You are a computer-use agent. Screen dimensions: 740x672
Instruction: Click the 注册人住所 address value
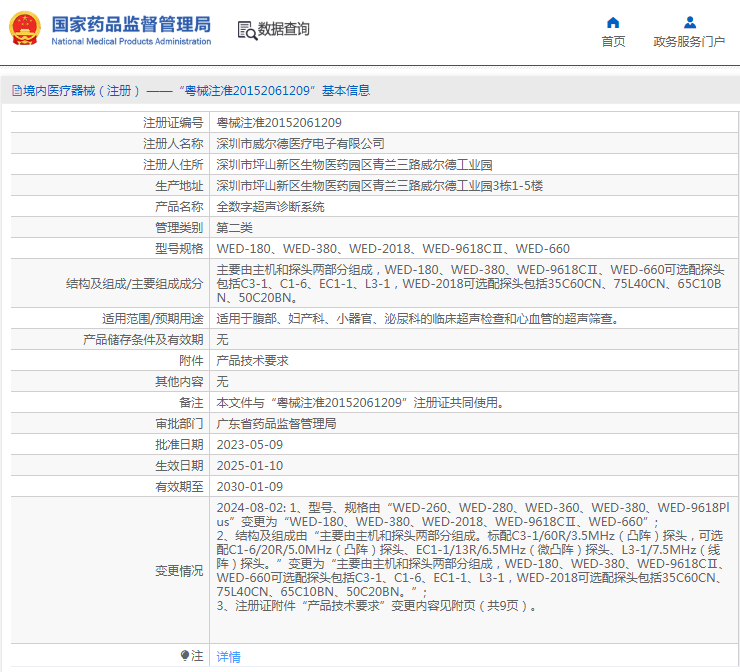tap(354, 165)
